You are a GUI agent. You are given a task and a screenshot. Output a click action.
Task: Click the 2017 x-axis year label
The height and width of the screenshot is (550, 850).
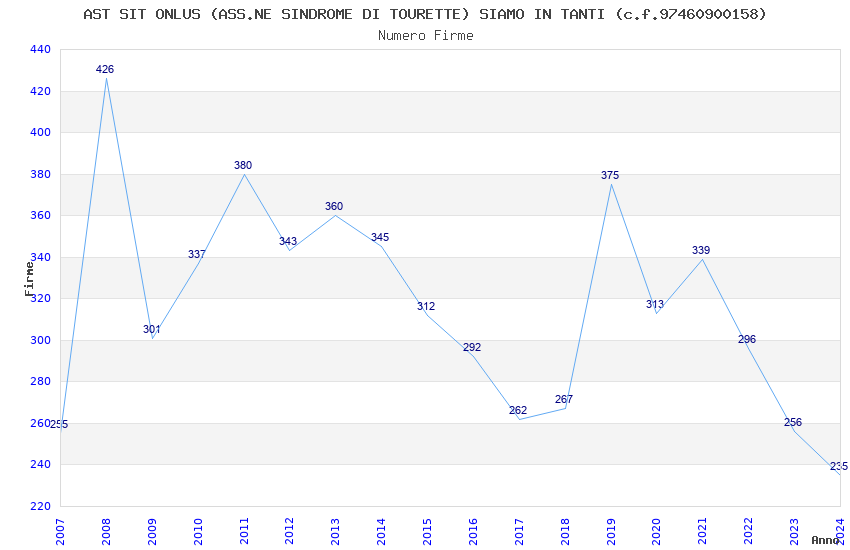tap(519, 531)
